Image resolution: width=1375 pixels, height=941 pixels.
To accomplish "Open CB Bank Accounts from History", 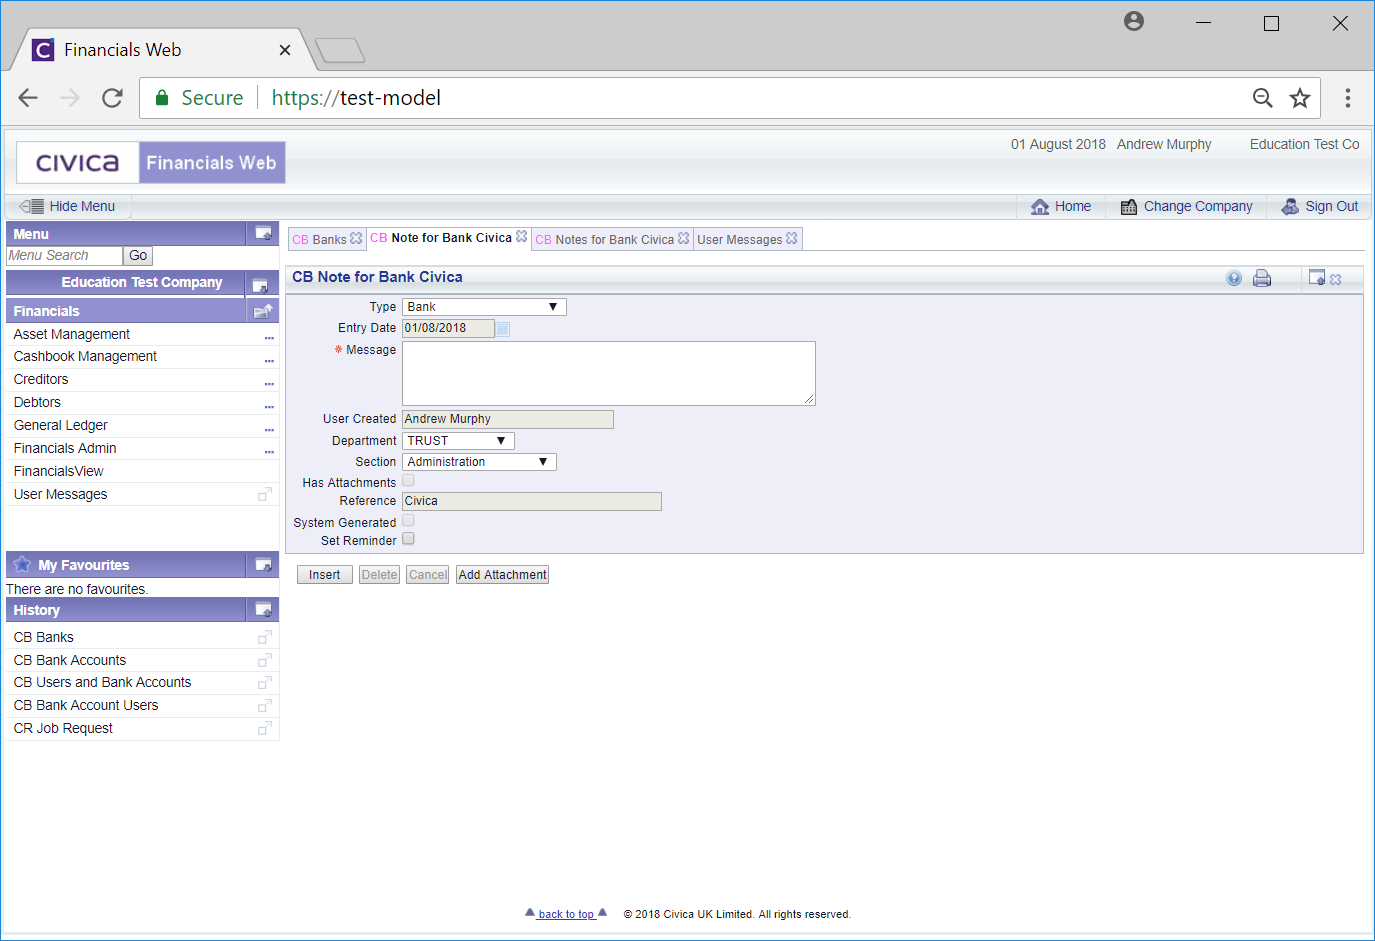I will 70,660.
